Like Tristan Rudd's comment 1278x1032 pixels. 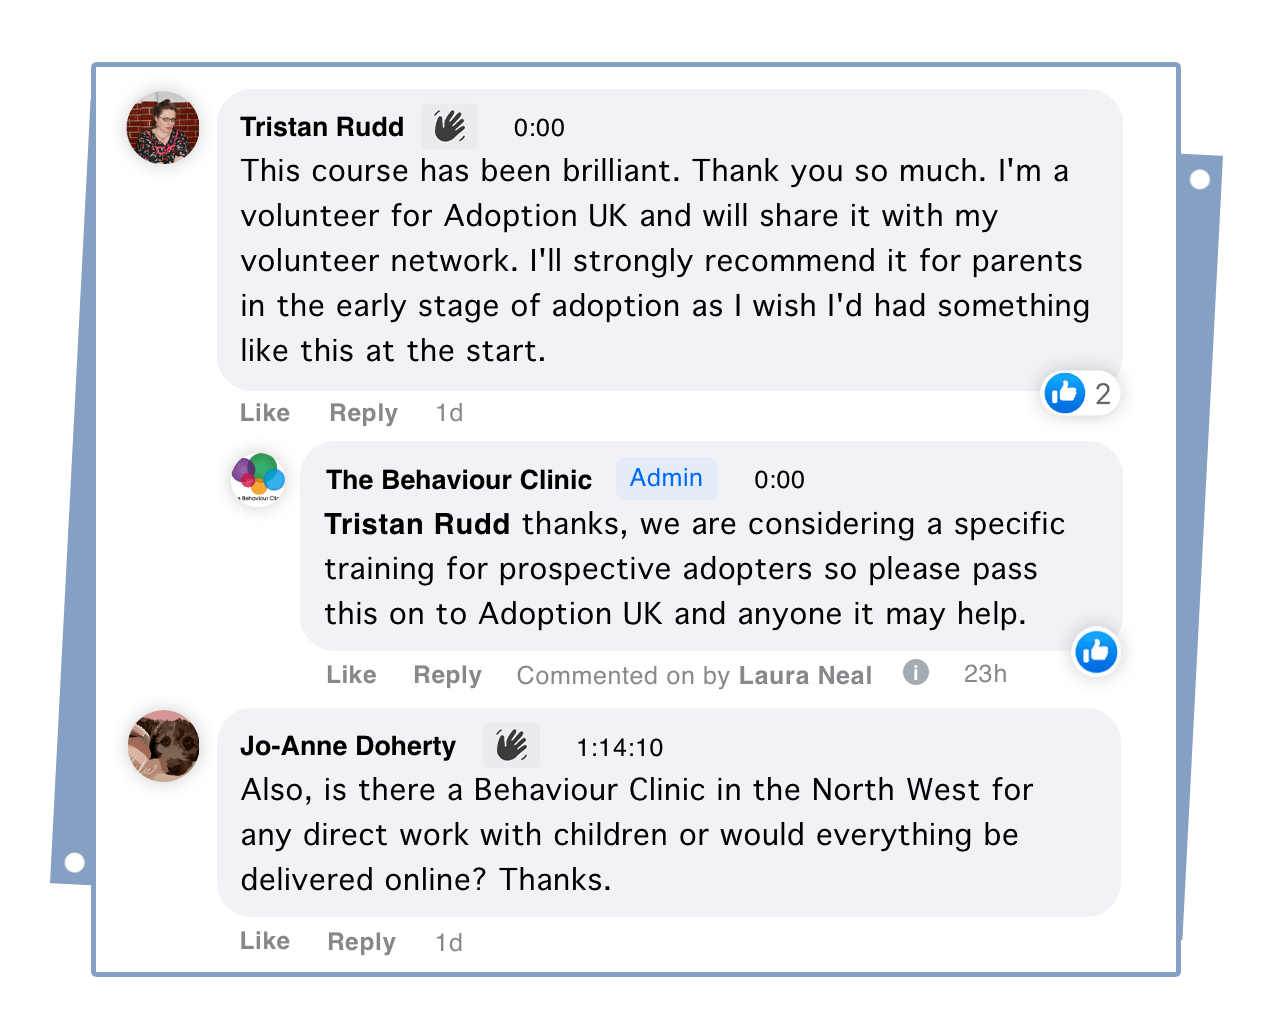[265, 413]
